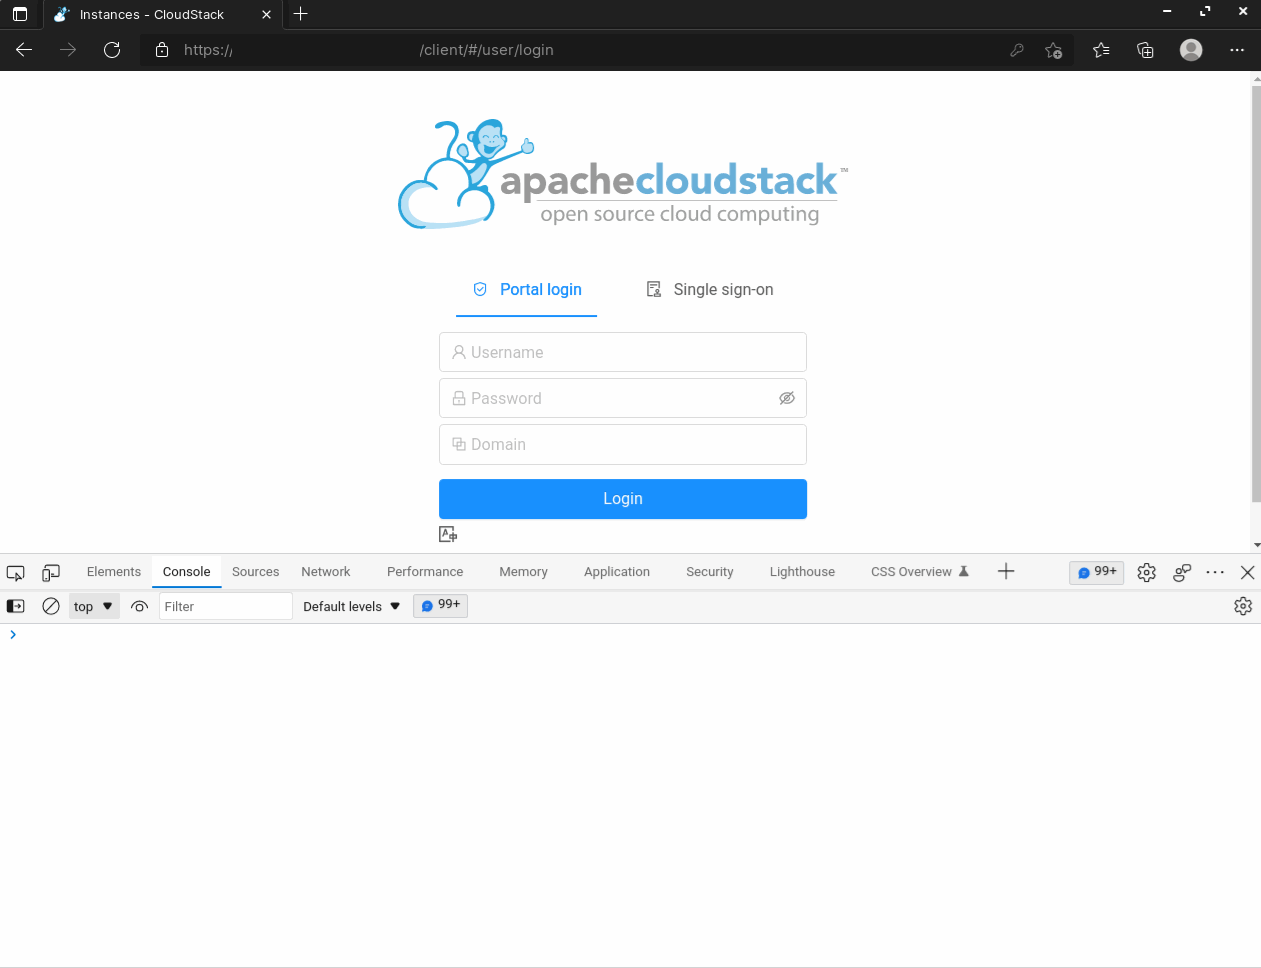Add another DevTools tool with the plus icon

(x=1006, y=571)
